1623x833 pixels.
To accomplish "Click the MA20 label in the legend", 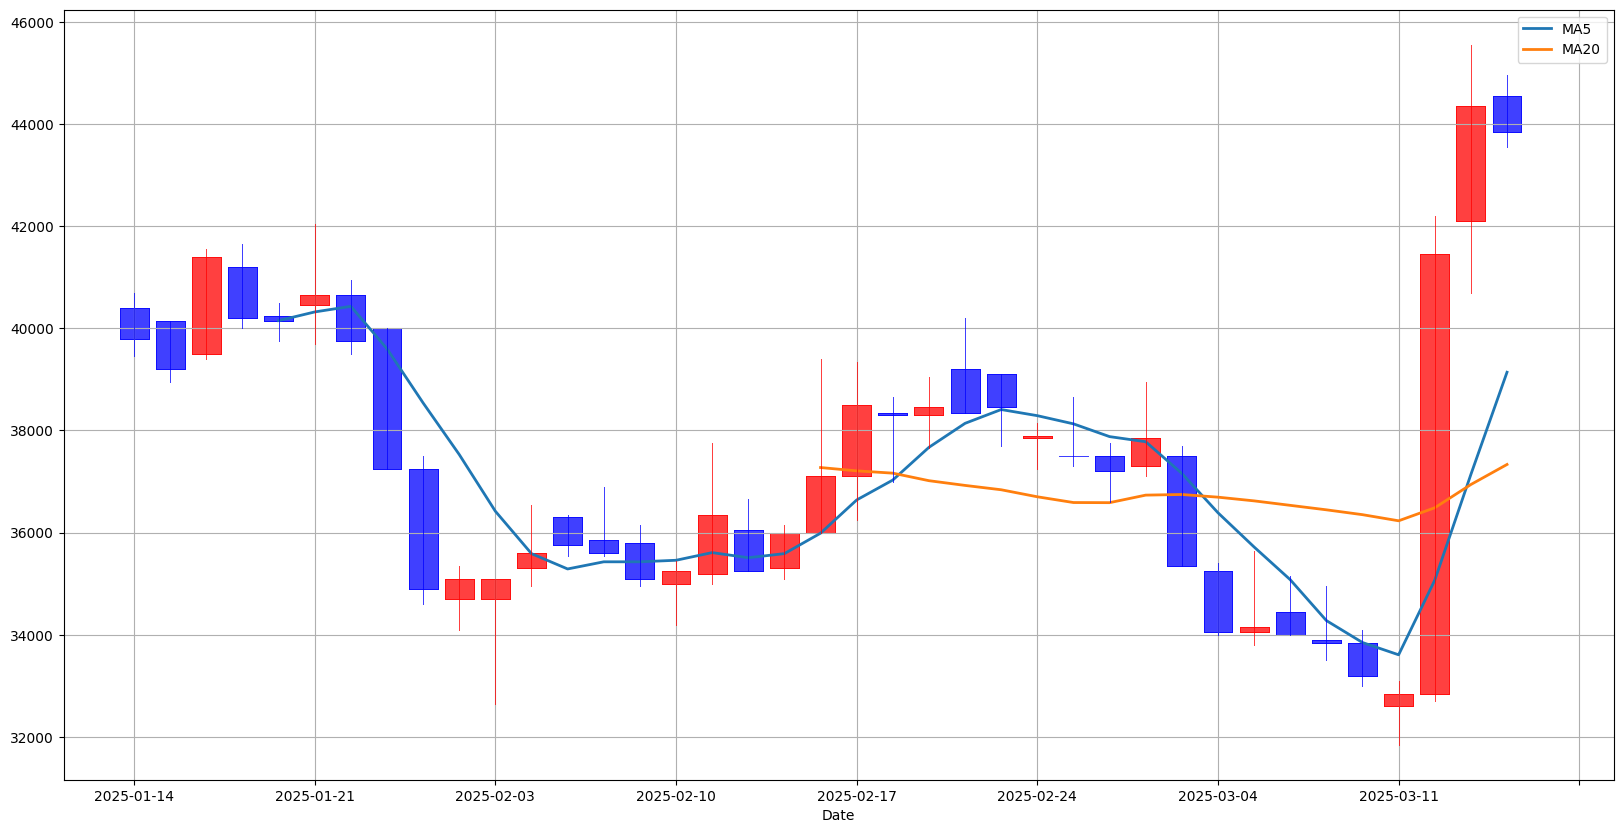I will pyautogui.click(x=1580, y=49).
